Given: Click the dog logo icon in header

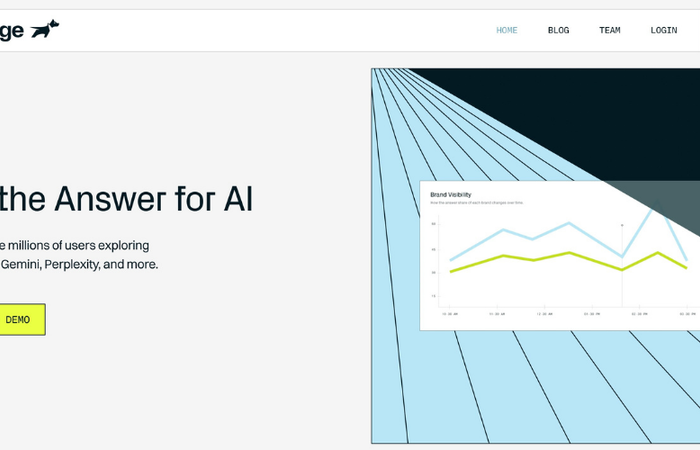Looking at the screenshot, I should point(45,29).
